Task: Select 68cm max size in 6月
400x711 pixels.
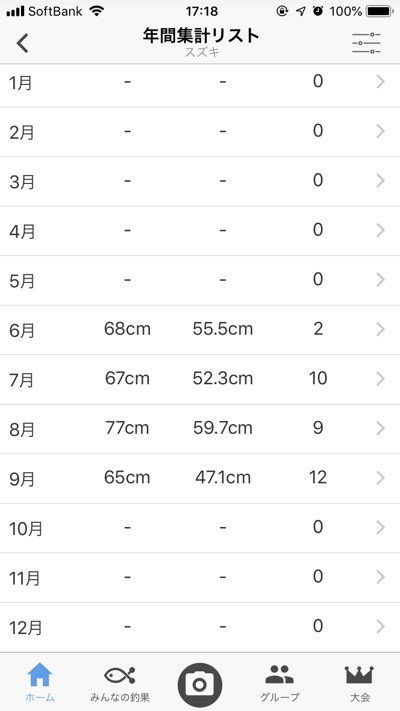Action: (127, 329)
